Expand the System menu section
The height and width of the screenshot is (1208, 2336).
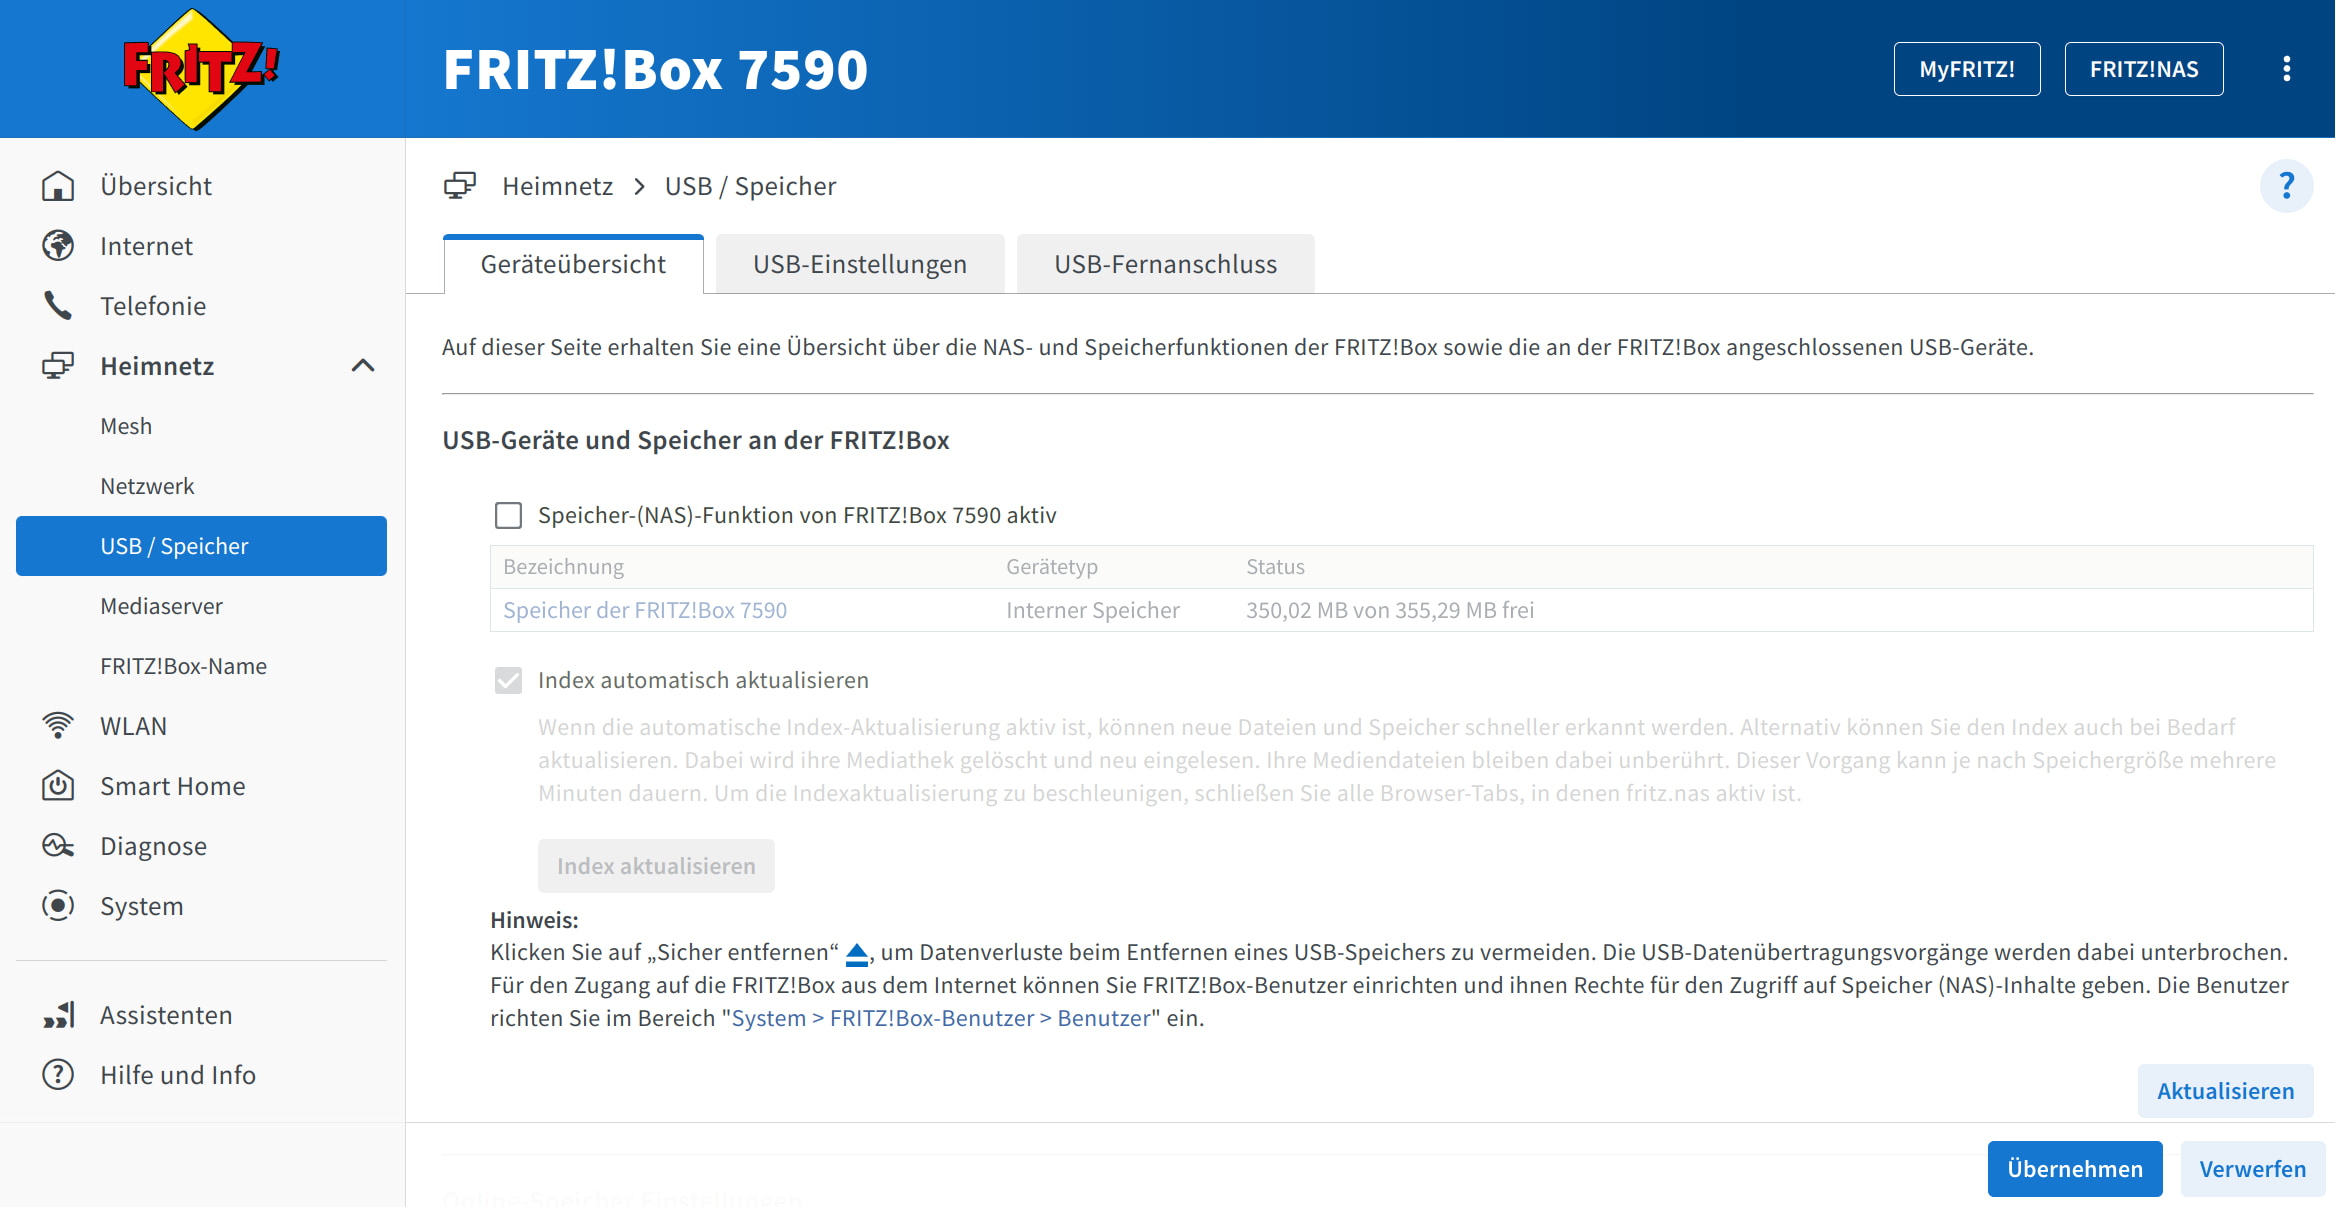click(x=142, y=906)
